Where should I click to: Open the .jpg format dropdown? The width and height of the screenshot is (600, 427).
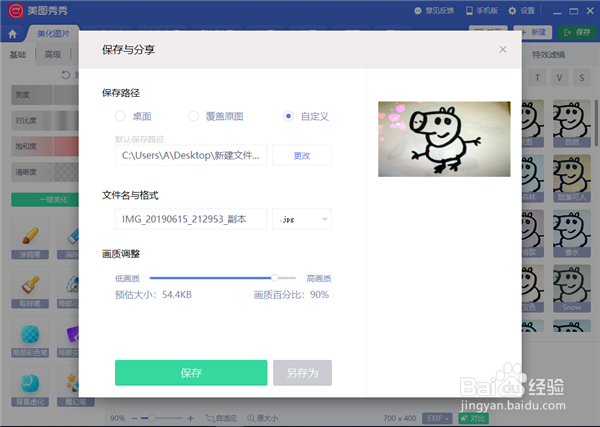pyautogui.click(x=302, y=219)
